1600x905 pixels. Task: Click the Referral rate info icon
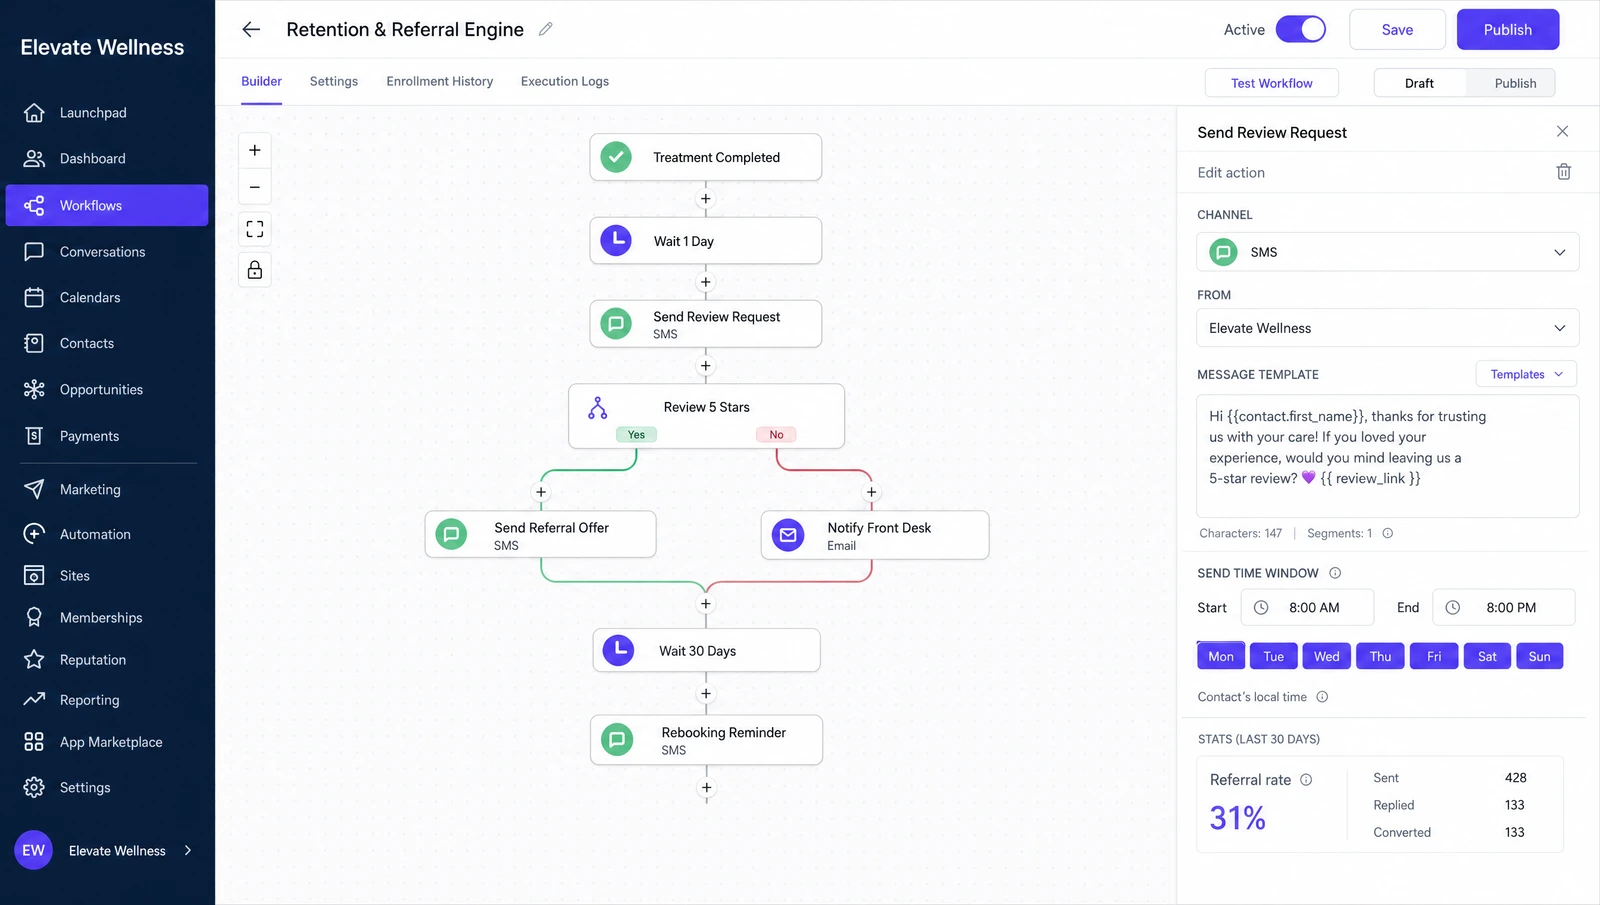[x=1306, y=780]
